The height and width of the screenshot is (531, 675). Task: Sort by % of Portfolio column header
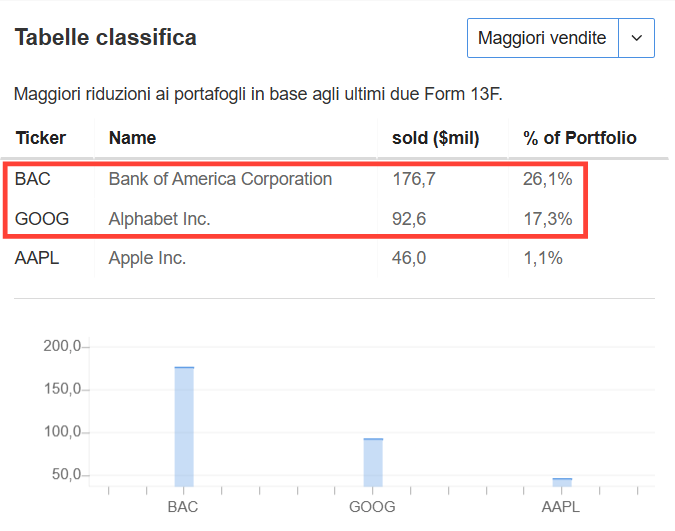click(579, 138)
